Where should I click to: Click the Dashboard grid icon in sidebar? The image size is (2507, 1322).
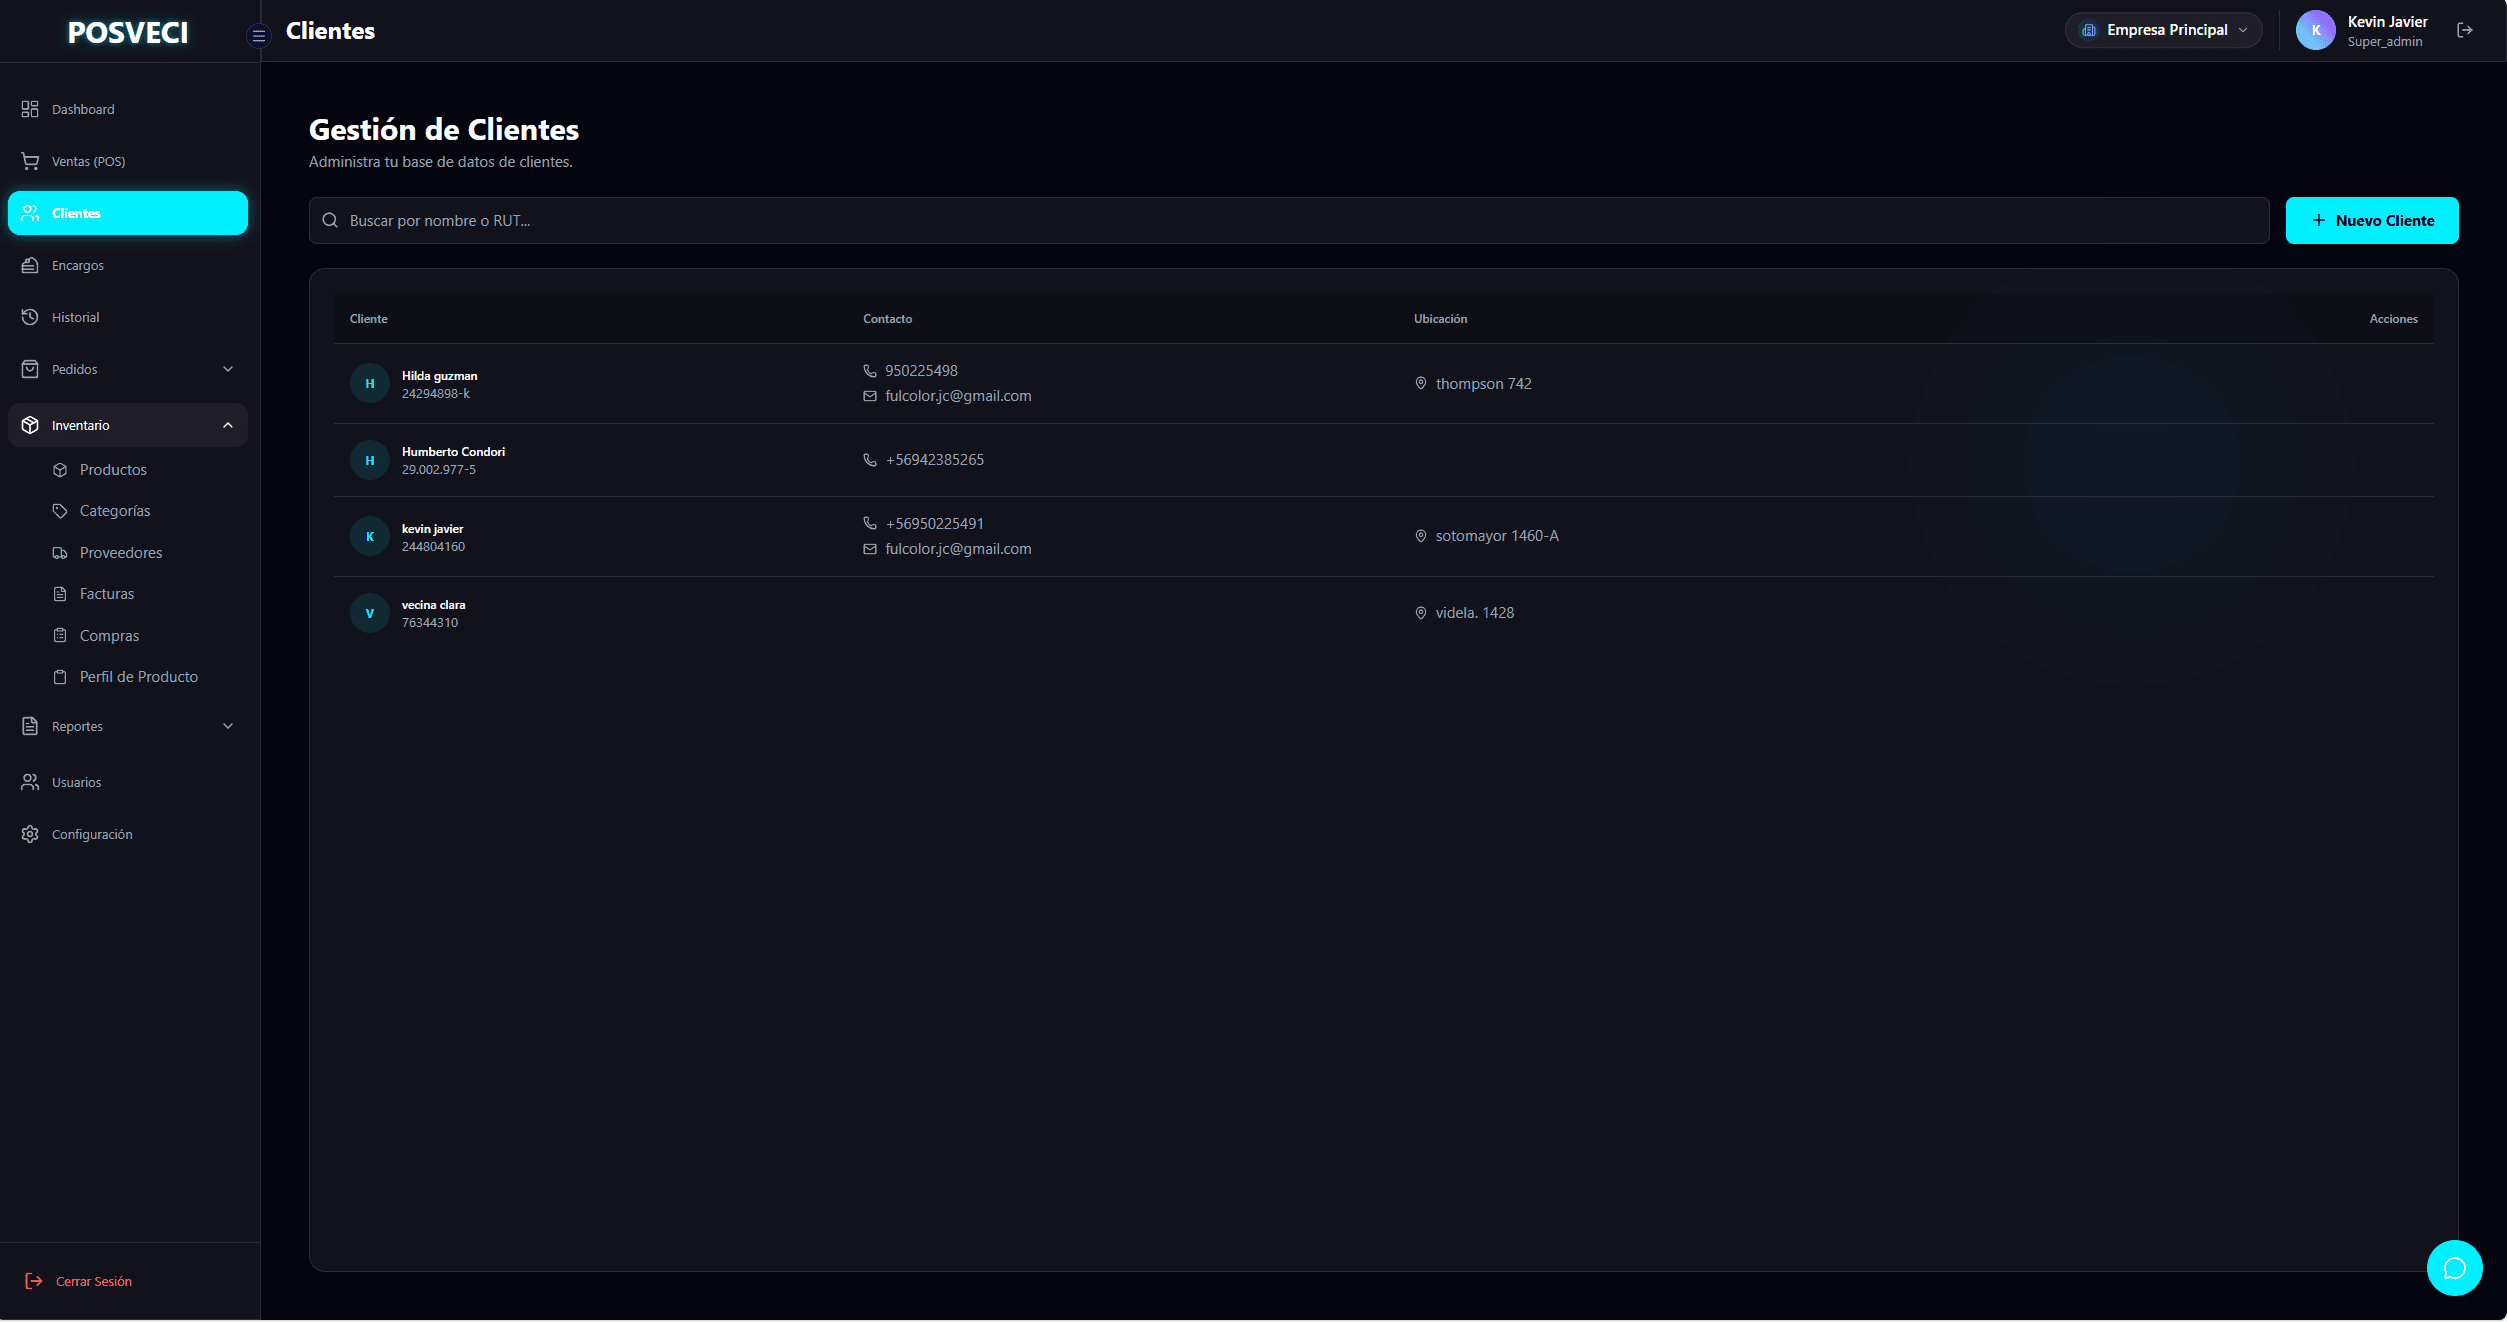[x=30, y=109]
